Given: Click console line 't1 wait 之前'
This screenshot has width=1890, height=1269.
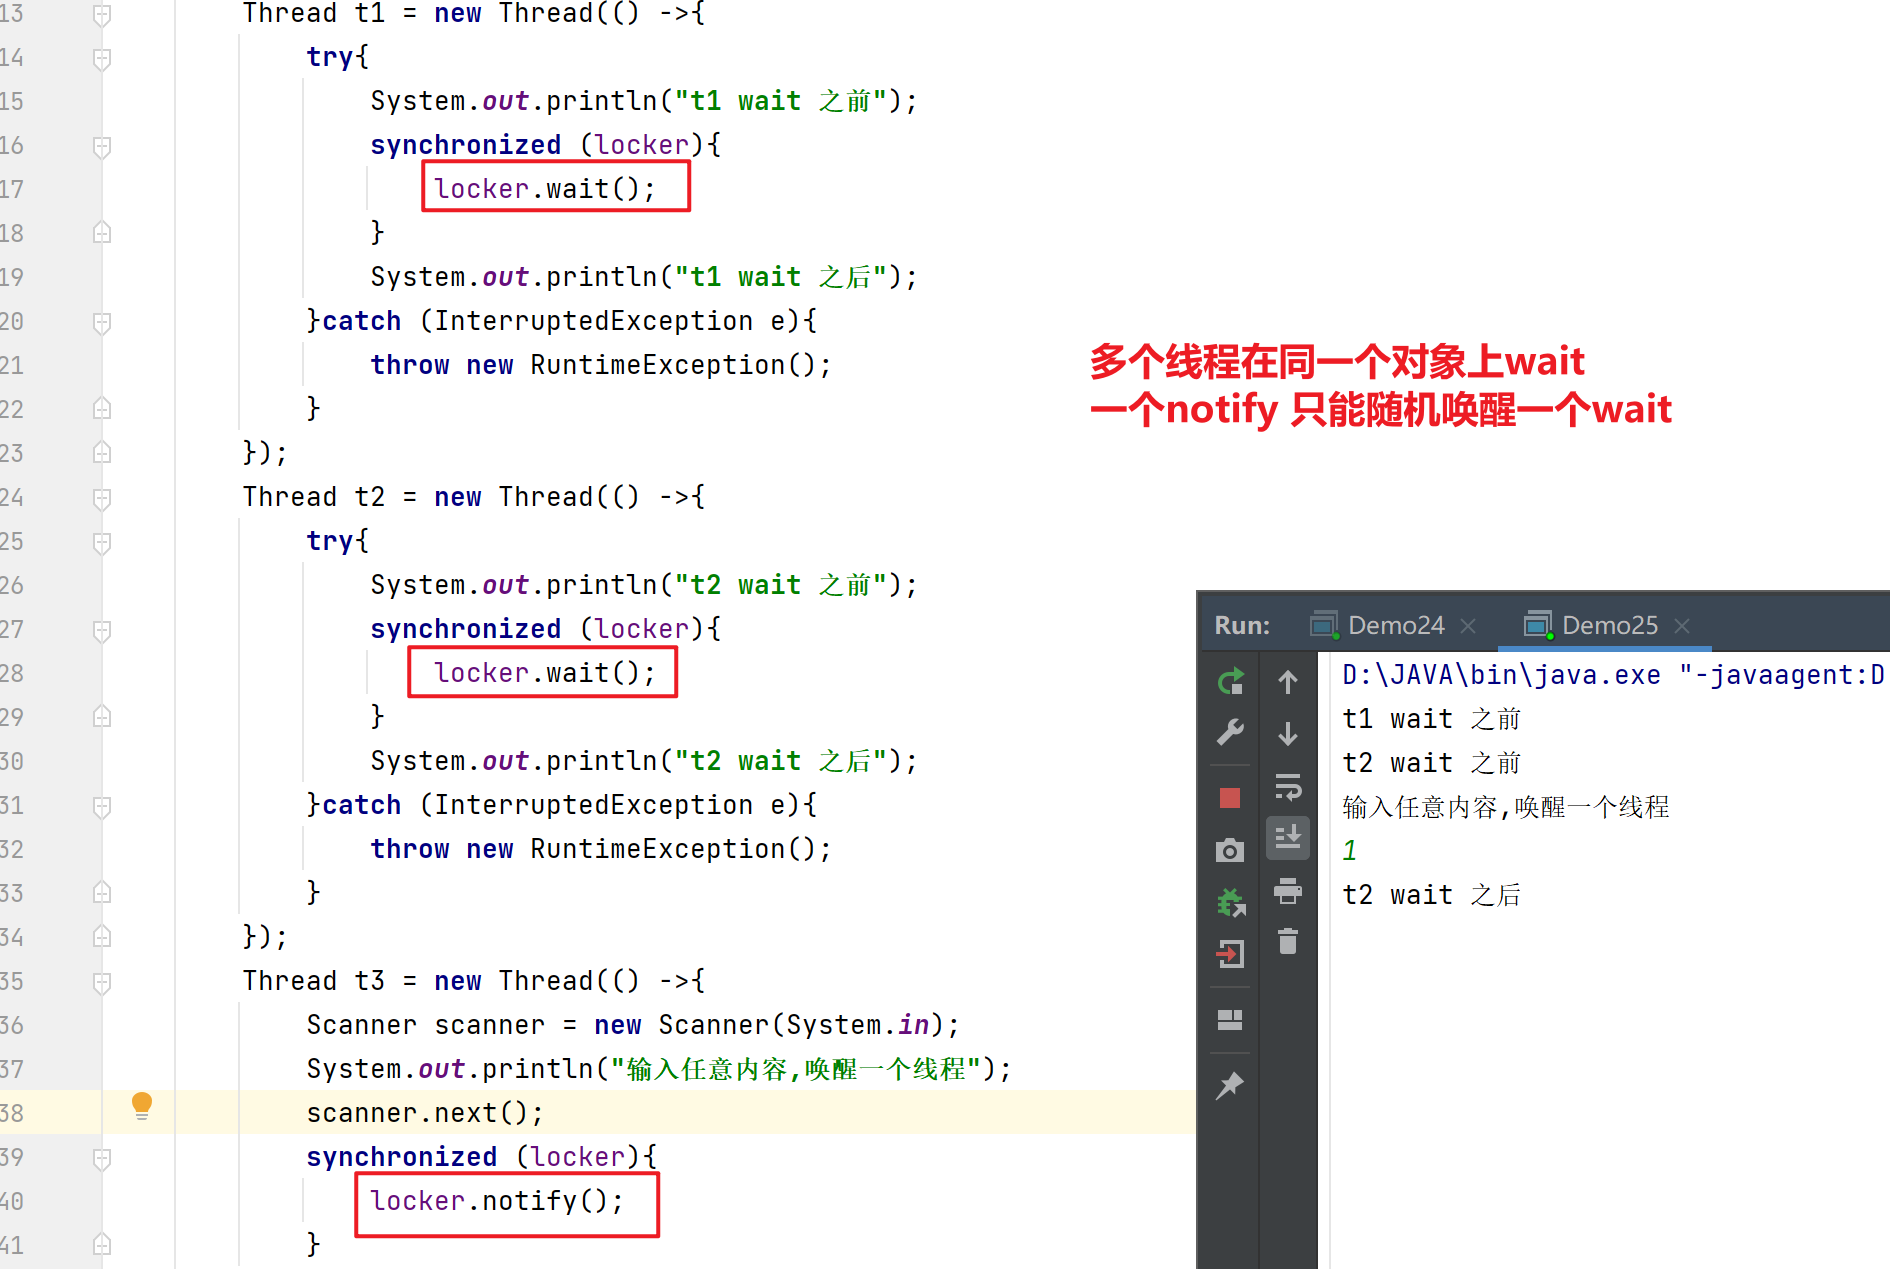Looking at the screenshot, I should (1431, 719).
